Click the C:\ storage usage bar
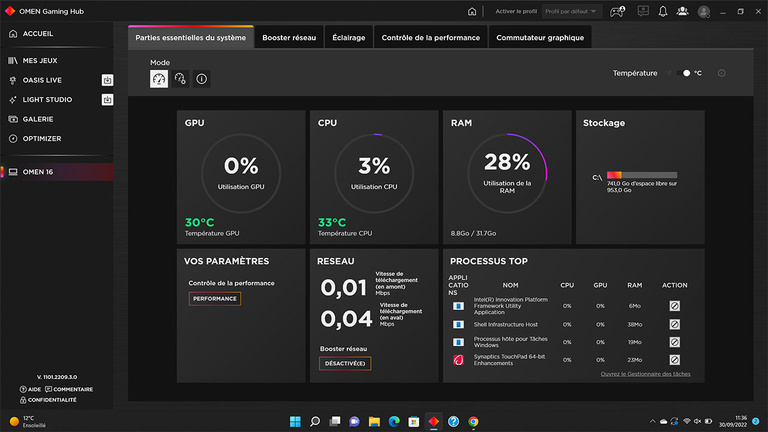Screen dimensions: 768x432 coord(642,175)
